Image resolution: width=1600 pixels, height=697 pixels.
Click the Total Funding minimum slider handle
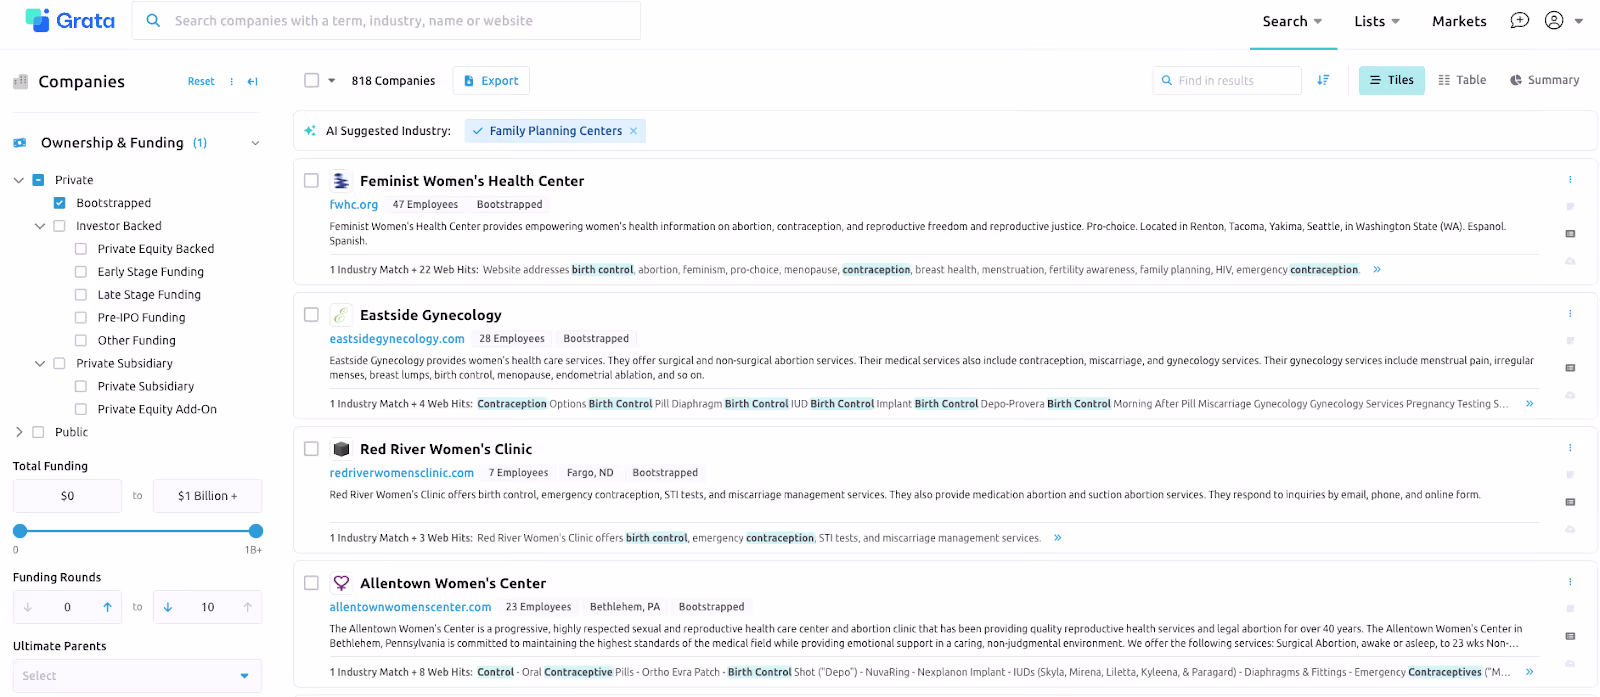pos(20,531)
